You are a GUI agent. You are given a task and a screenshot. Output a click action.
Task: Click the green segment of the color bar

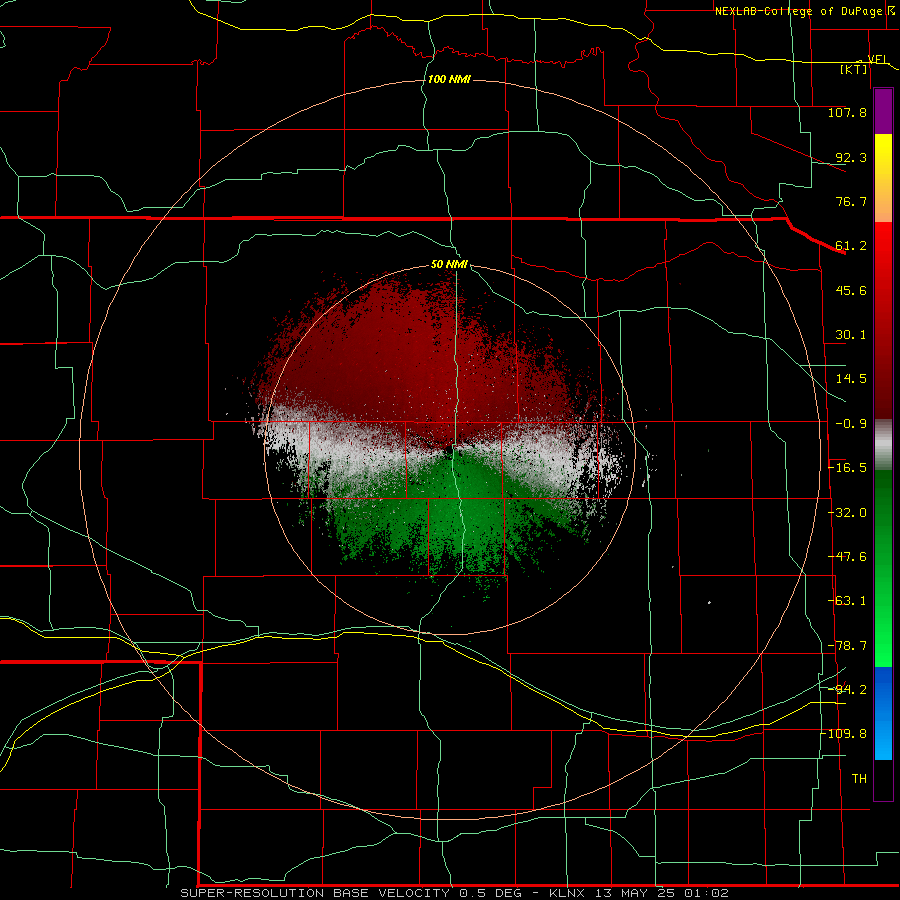point(883,568)
